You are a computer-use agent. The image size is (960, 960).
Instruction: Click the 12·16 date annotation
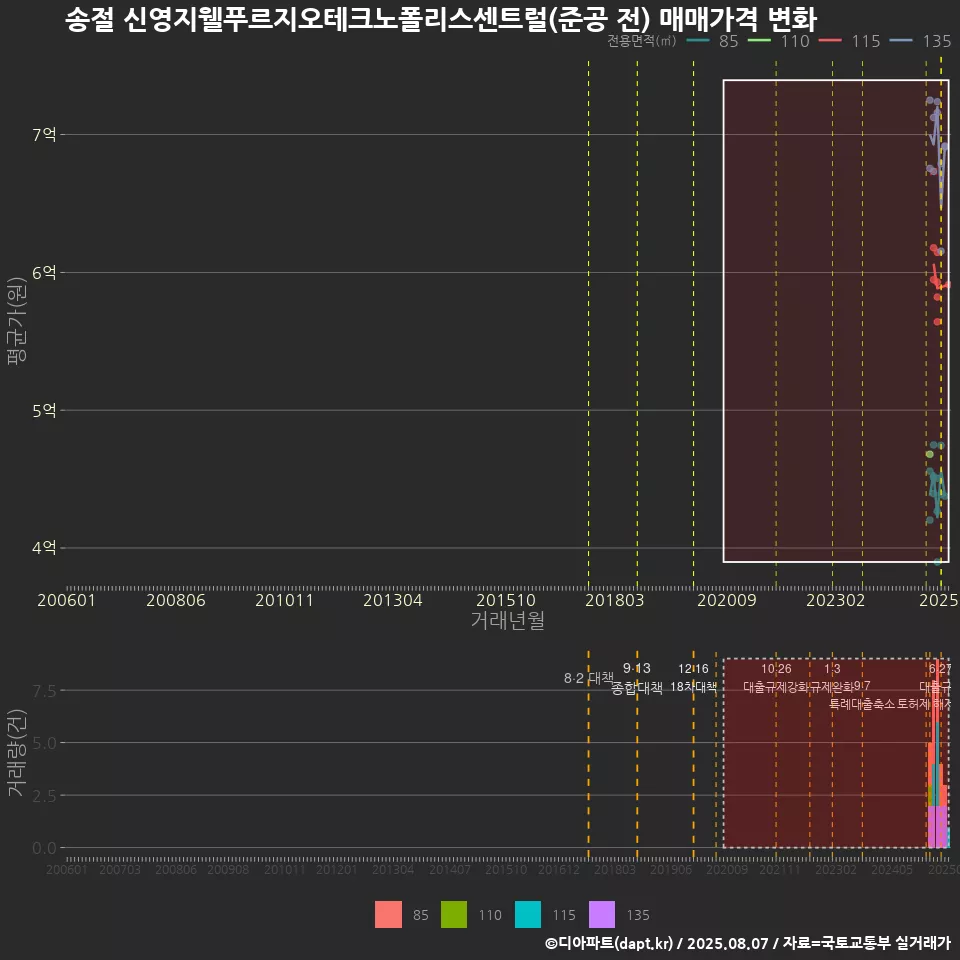pos(693,669)
